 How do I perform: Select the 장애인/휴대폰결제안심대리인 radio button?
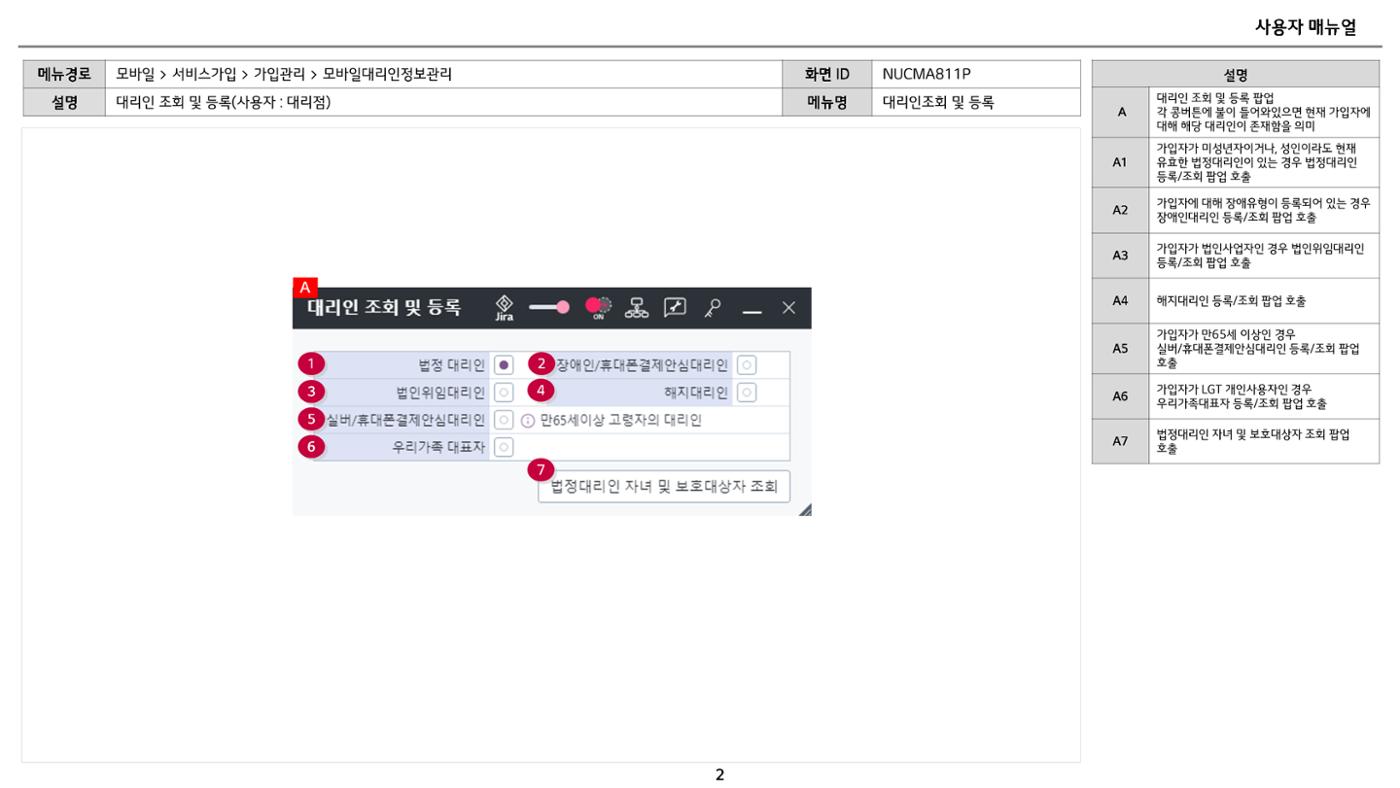[x=747, y=365]
